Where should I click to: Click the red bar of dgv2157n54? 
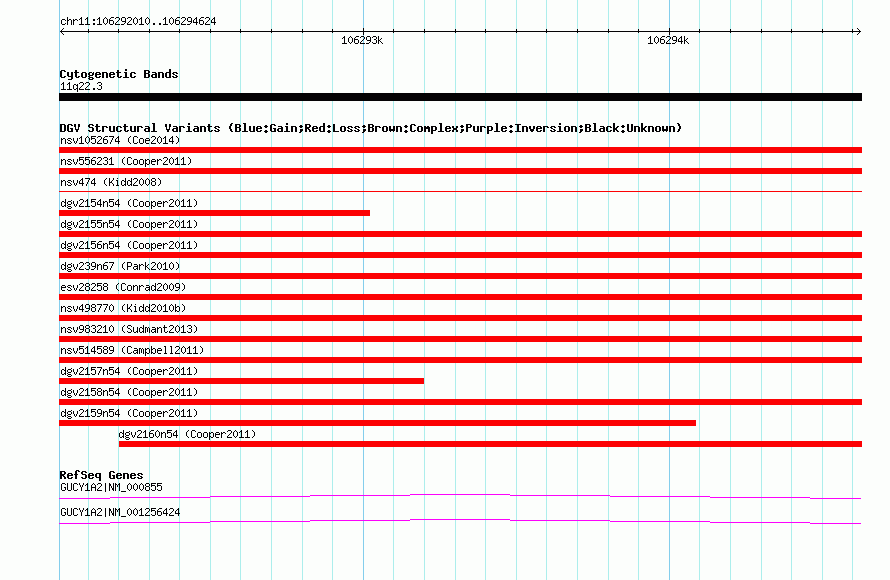pyautogui.click(x=241, y=381)
